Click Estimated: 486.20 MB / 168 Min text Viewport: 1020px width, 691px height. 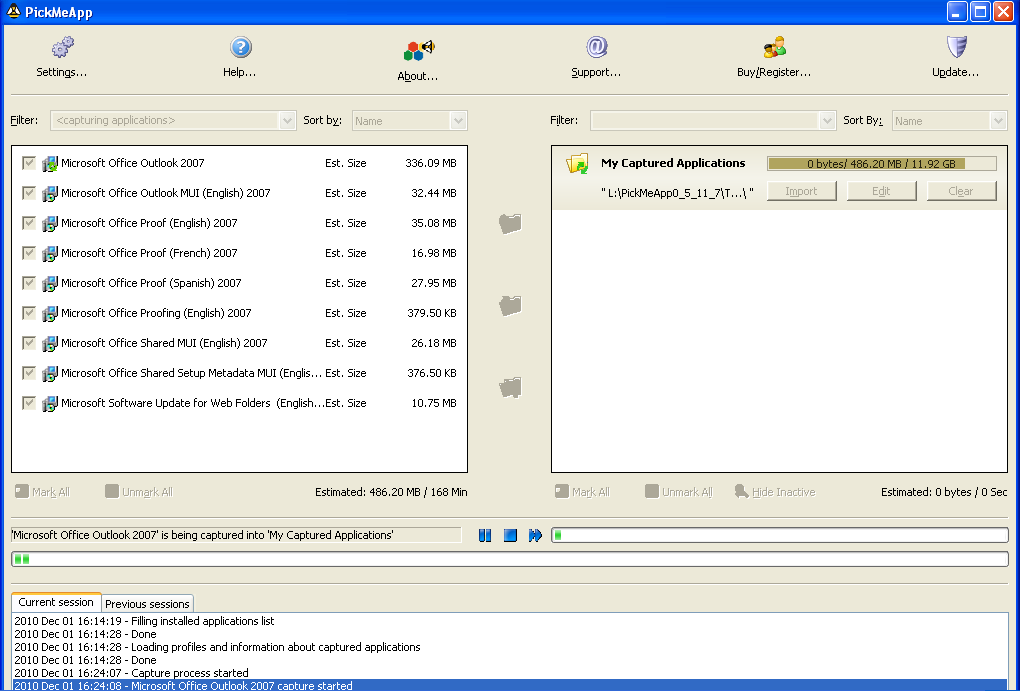[x=391, y=493]
